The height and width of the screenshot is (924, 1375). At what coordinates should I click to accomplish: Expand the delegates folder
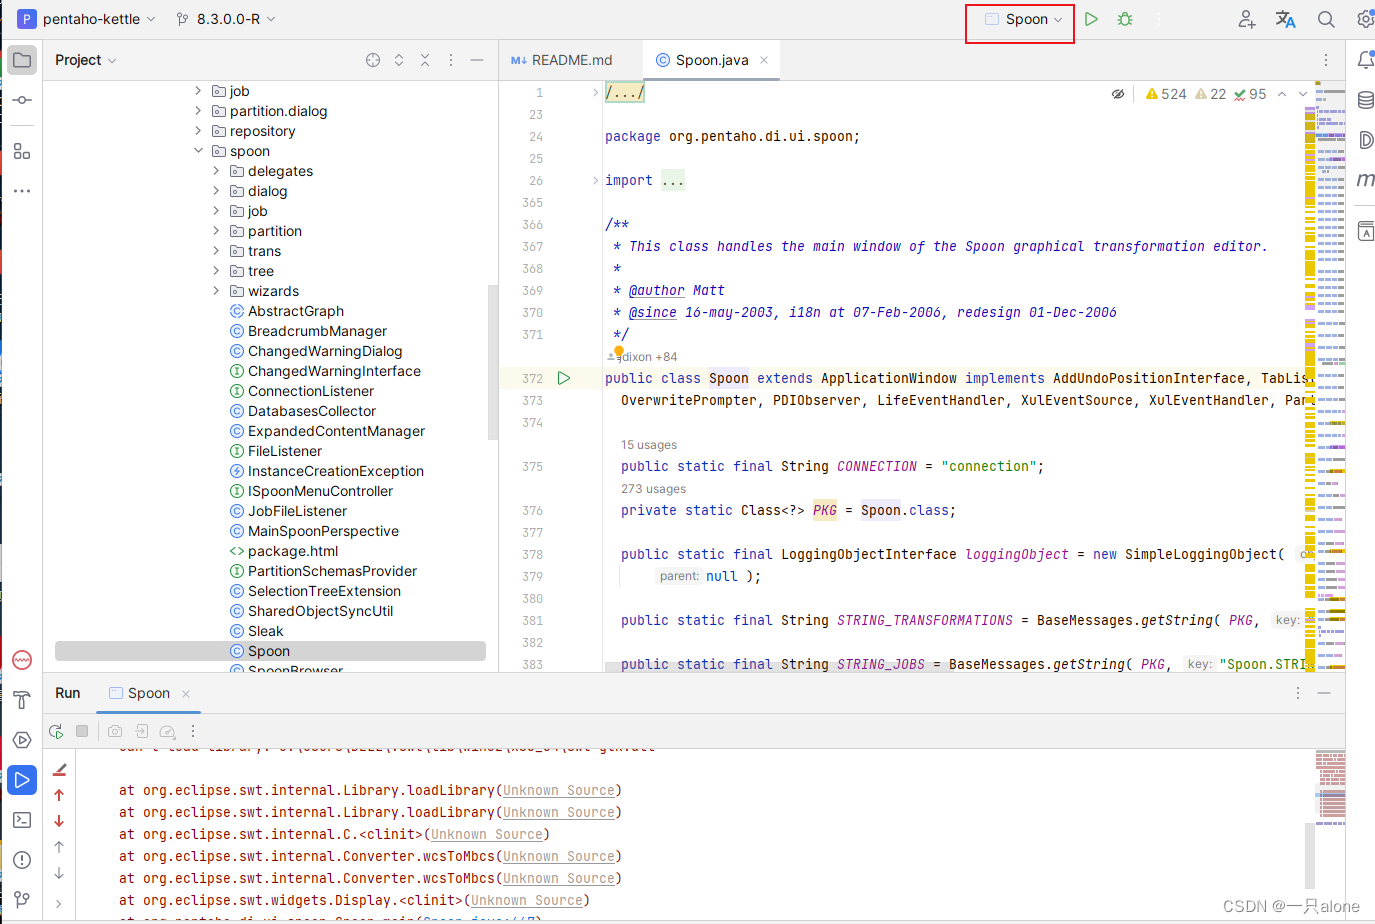click(216, 171)
